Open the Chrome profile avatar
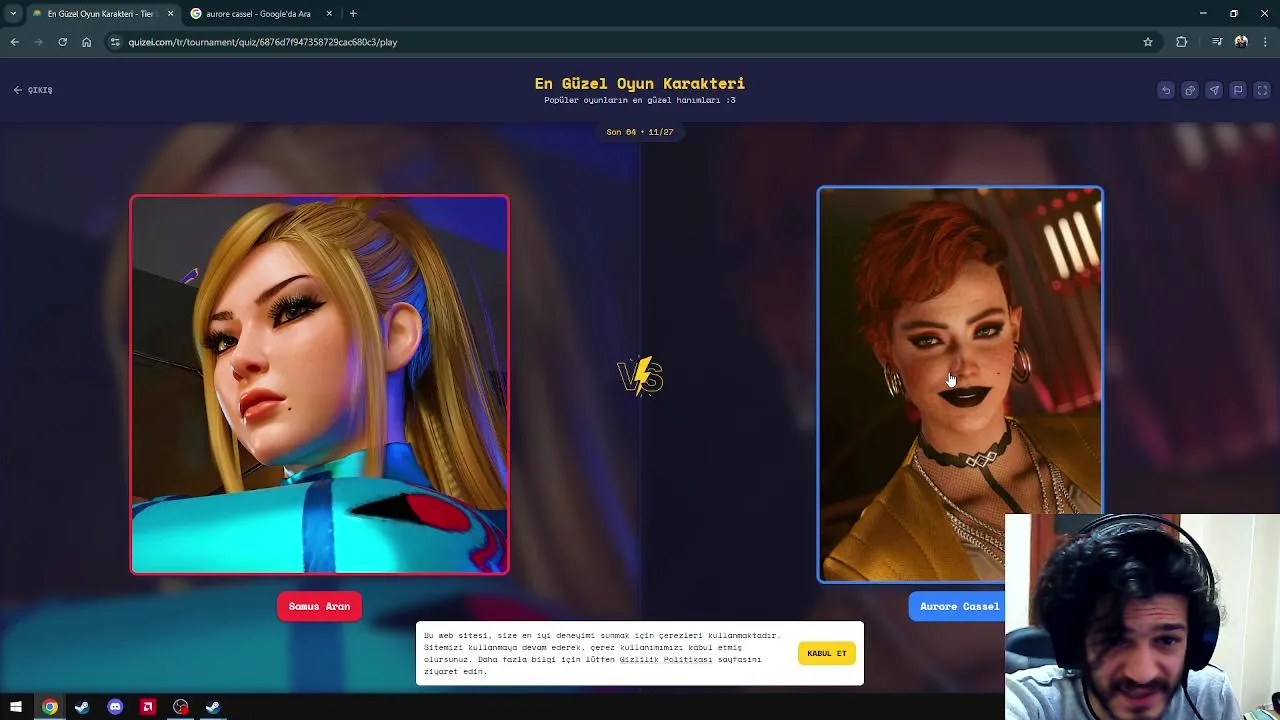 click(1241, 42)
